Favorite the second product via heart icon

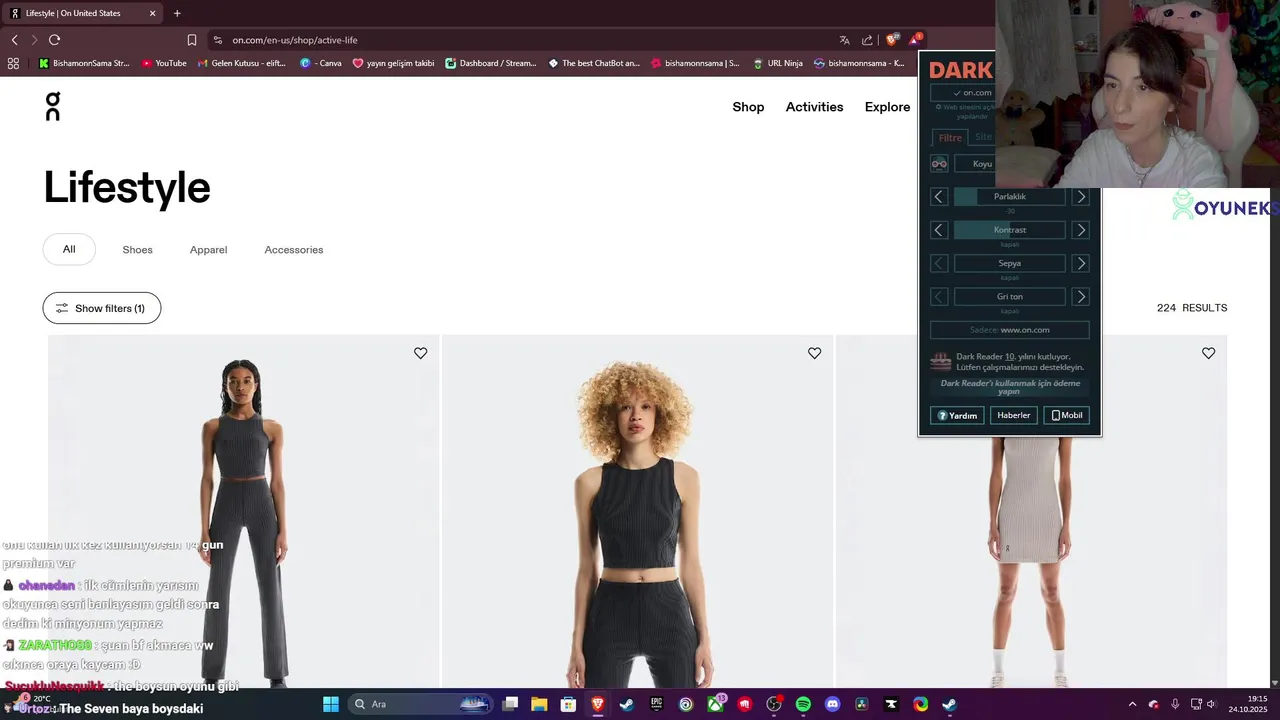coord(814,353)
